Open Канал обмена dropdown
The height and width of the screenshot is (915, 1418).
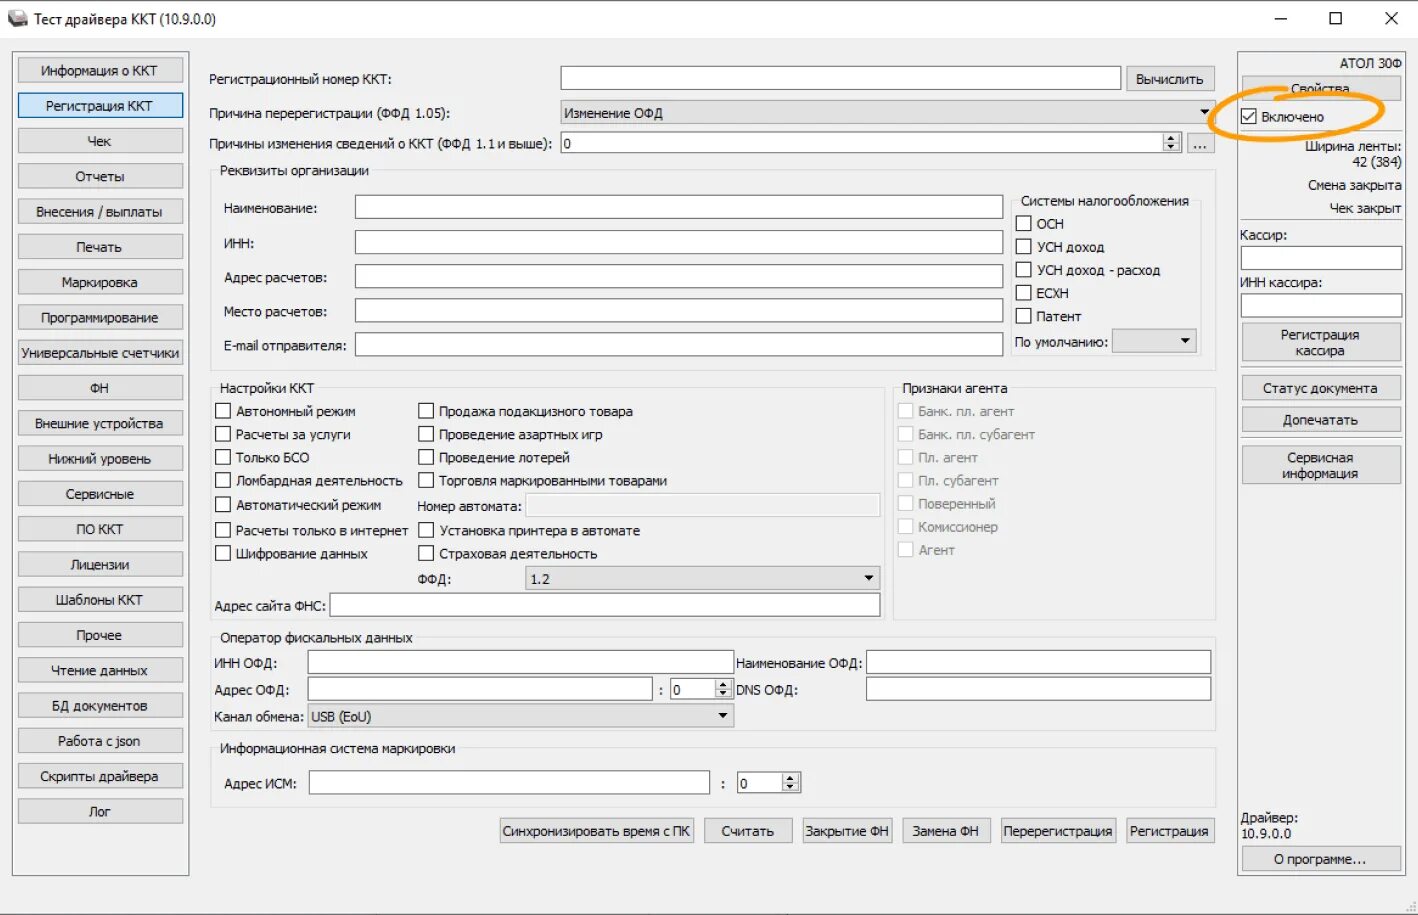tap(521, 716)
